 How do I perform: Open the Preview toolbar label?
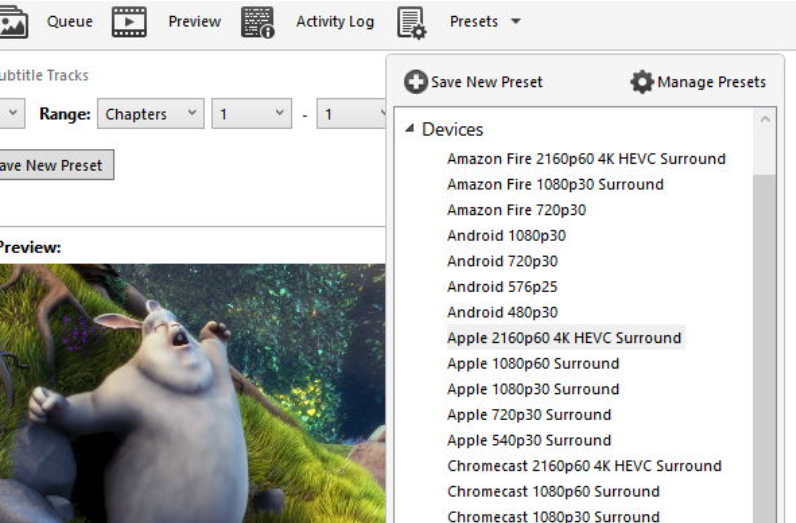(194, 22)
